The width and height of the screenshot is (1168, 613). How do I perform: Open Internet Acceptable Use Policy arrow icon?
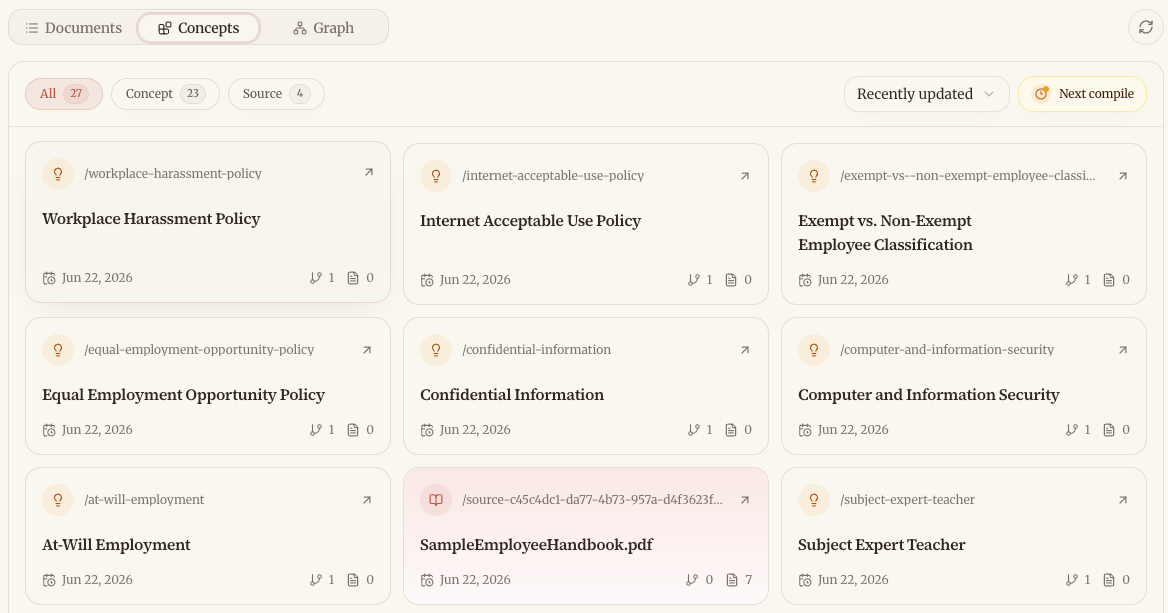[745, 176]
